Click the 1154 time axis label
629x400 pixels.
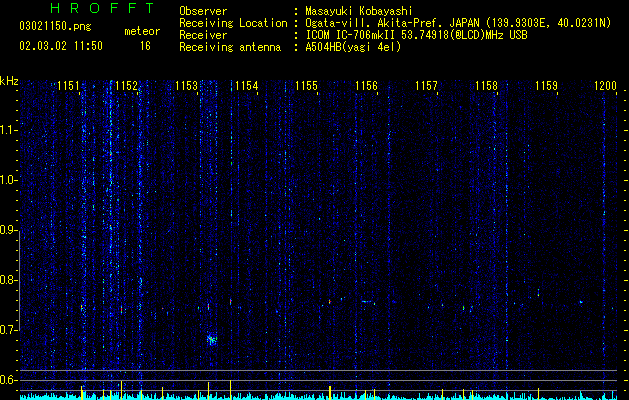(x=247, y=86)
